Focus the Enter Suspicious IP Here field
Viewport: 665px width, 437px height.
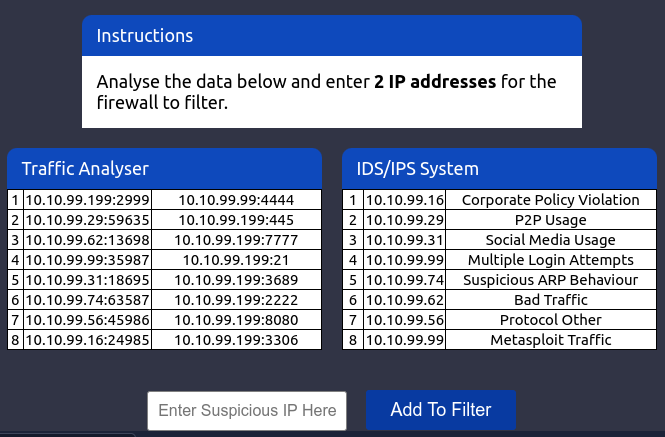[247, 411]
